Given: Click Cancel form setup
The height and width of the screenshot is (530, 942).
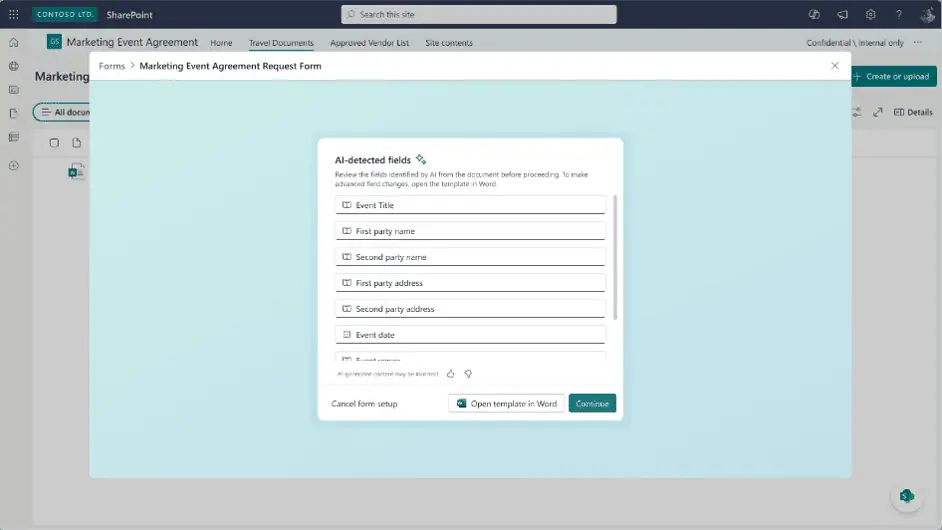Looking at the screenshot, I should (364, 404).
